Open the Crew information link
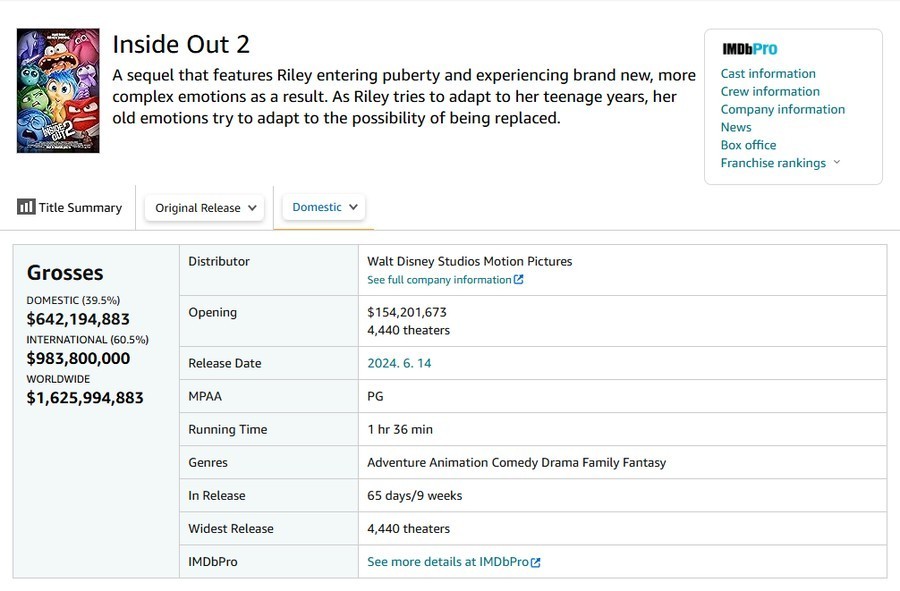This screenshot has height=591, width=900. pyautogui.click(x=770, y=91)
